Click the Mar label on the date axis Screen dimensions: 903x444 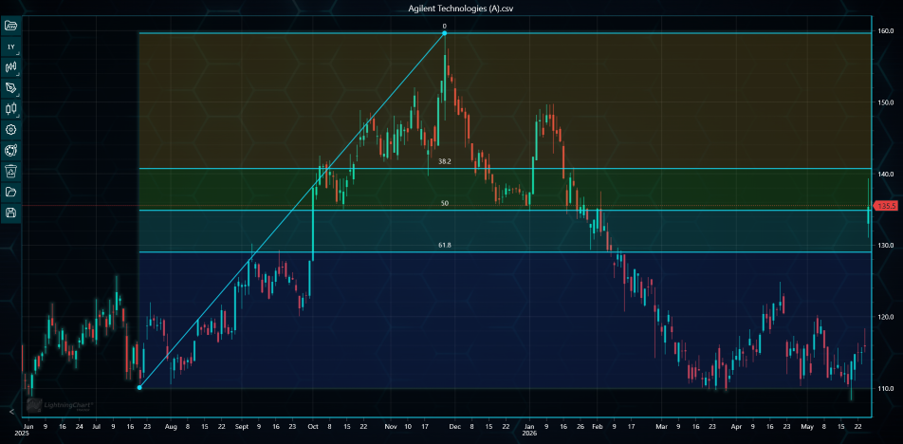click(x=661, y=427)
